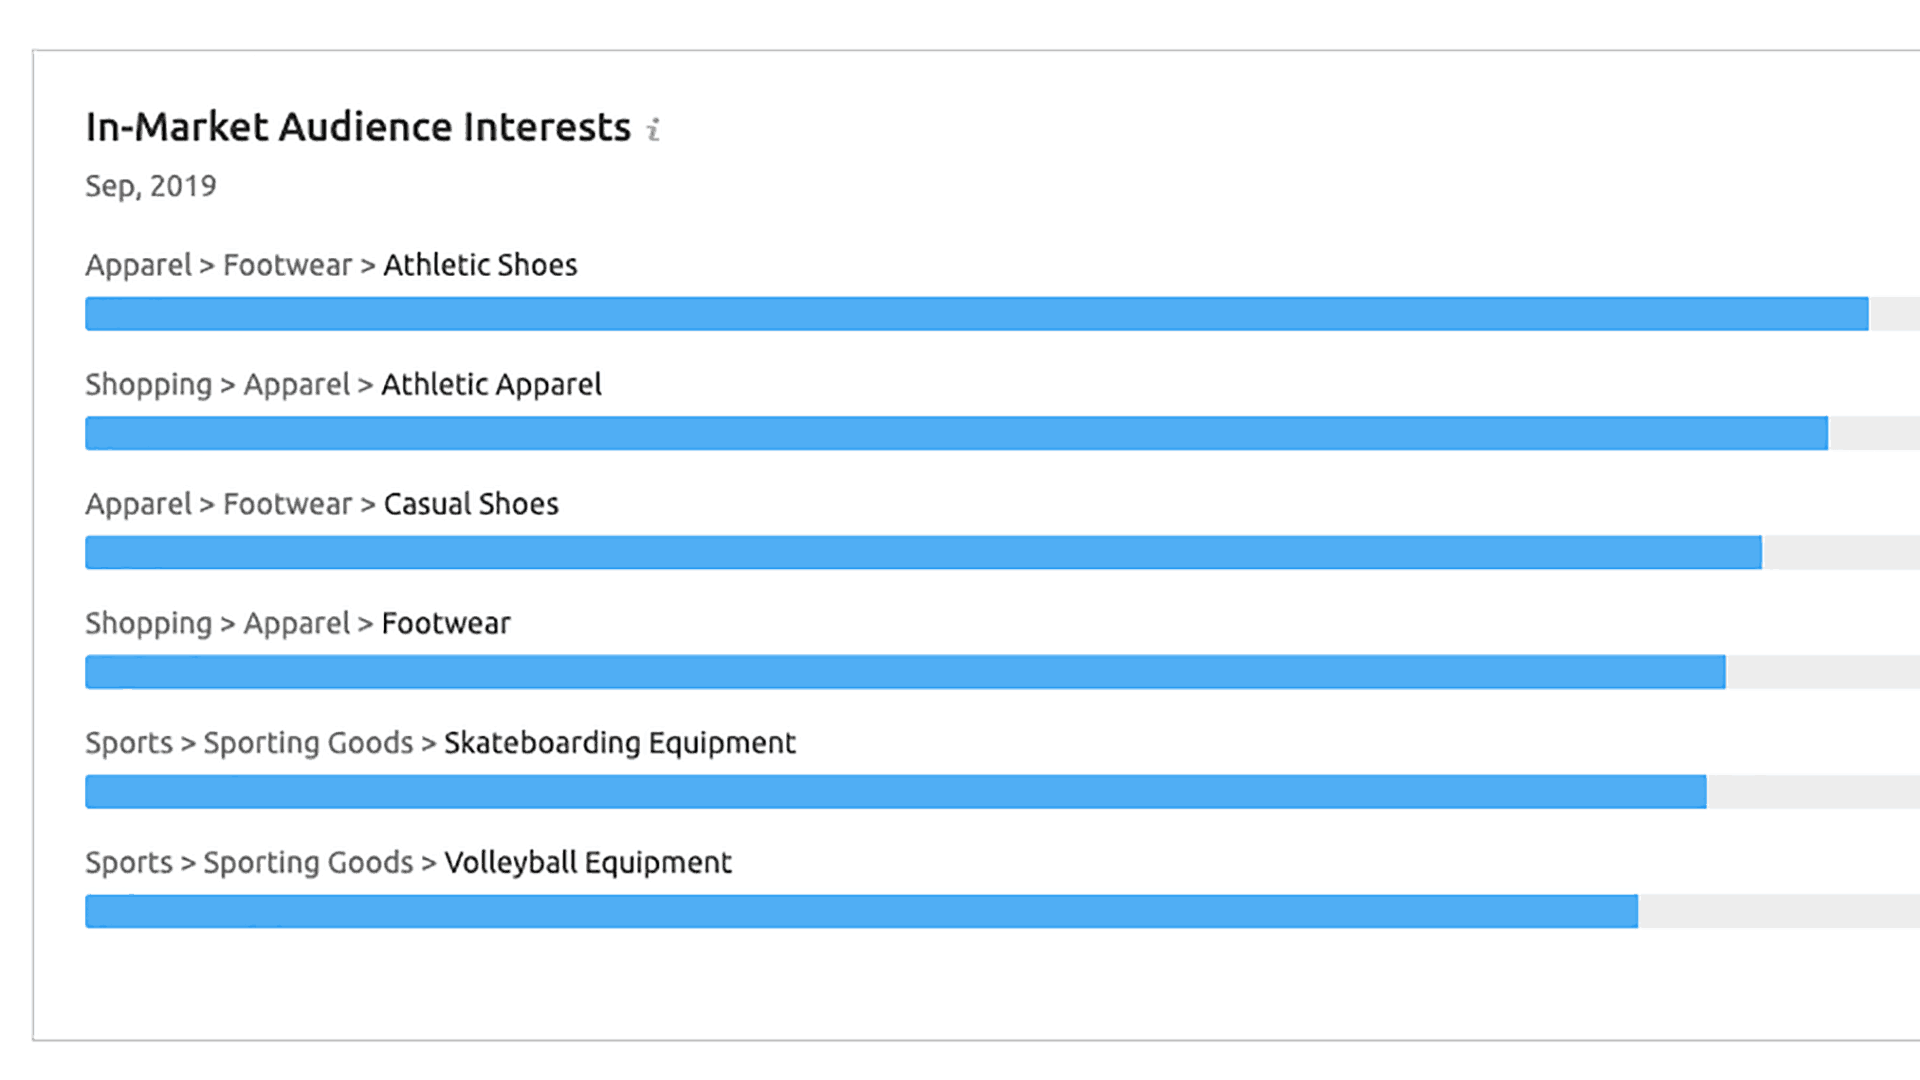Click the Casual Shoes category label
The width and height of the screenshot is (1920, 1080).
click(x=471, y=504)
